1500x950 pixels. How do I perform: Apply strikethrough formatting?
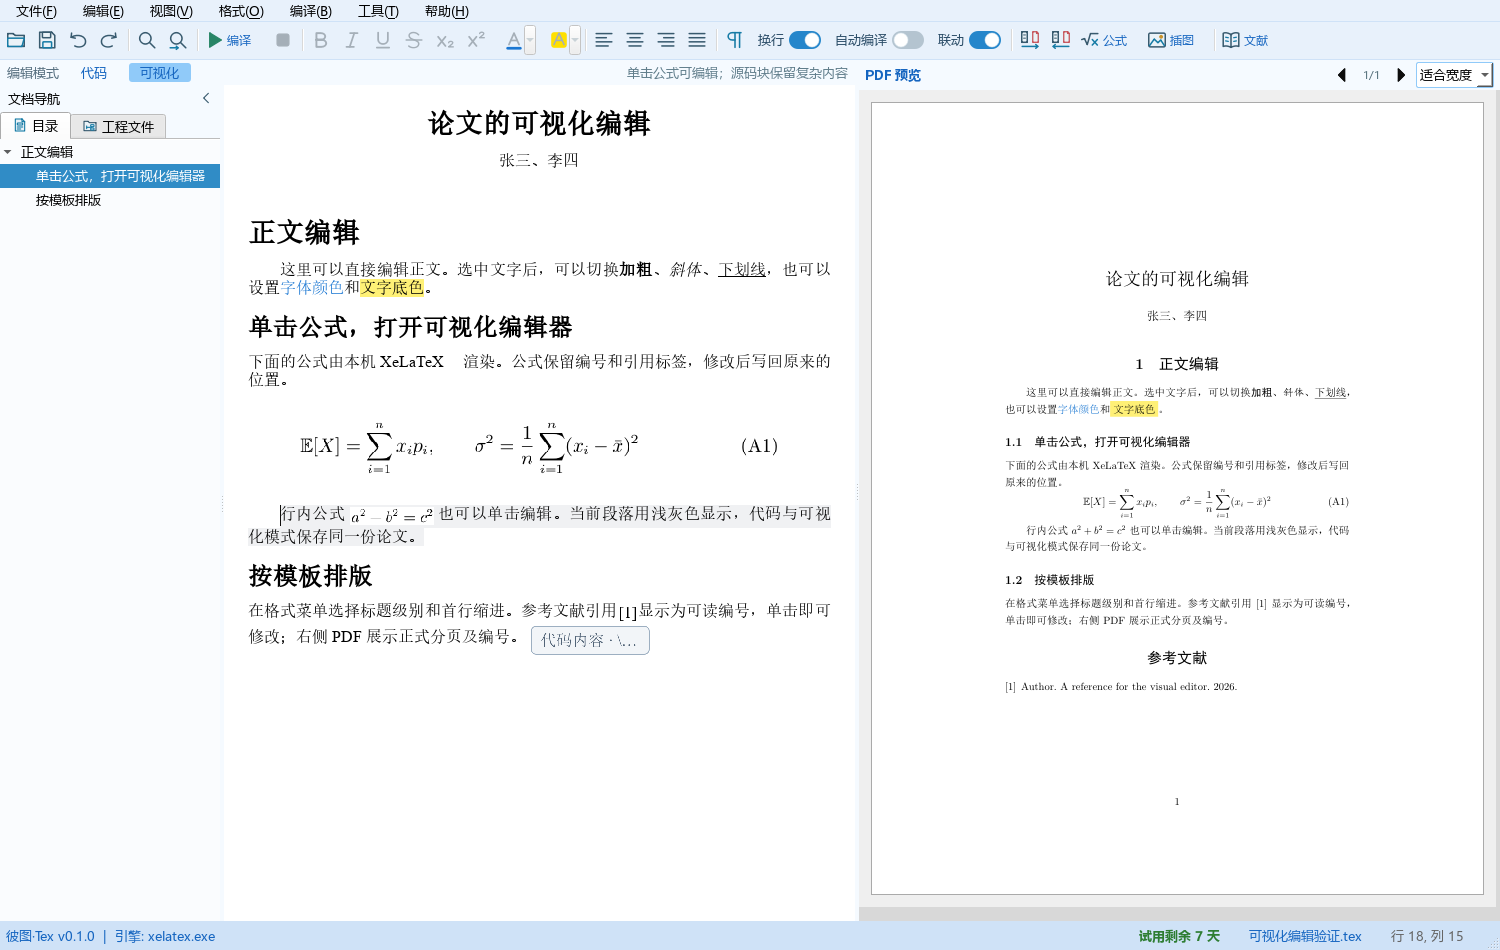tap(414, 40)
